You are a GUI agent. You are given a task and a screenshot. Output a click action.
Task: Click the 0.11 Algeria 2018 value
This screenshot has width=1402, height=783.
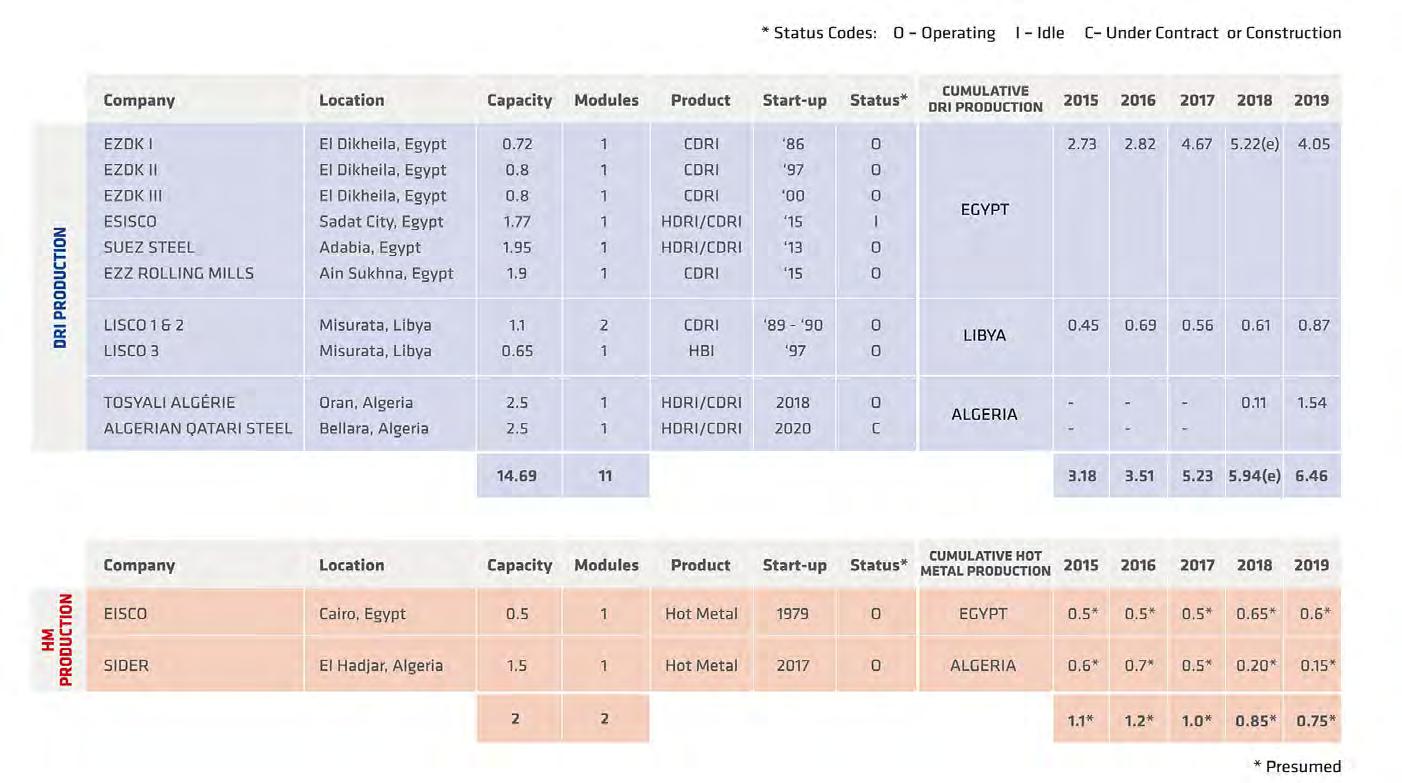[x=1254, y=403]
